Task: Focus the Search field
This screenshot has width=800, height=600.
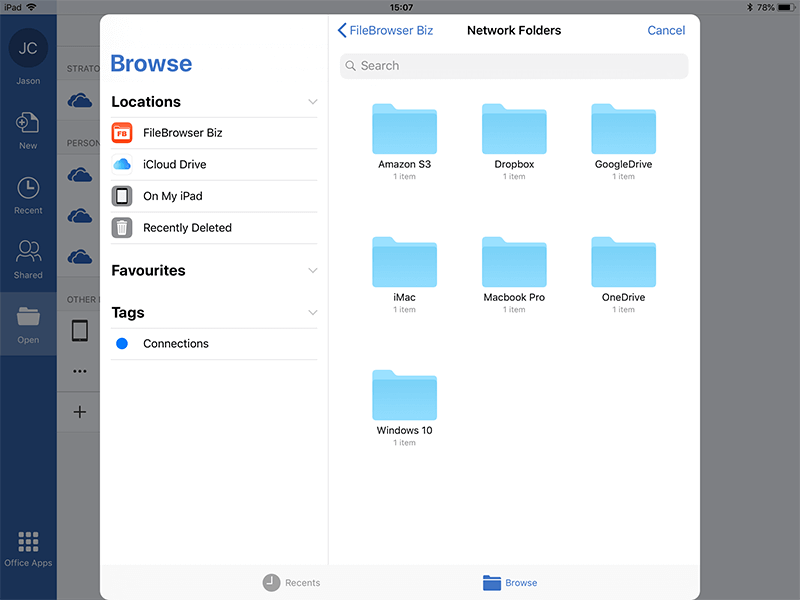Action: click(x=514, y=66)
